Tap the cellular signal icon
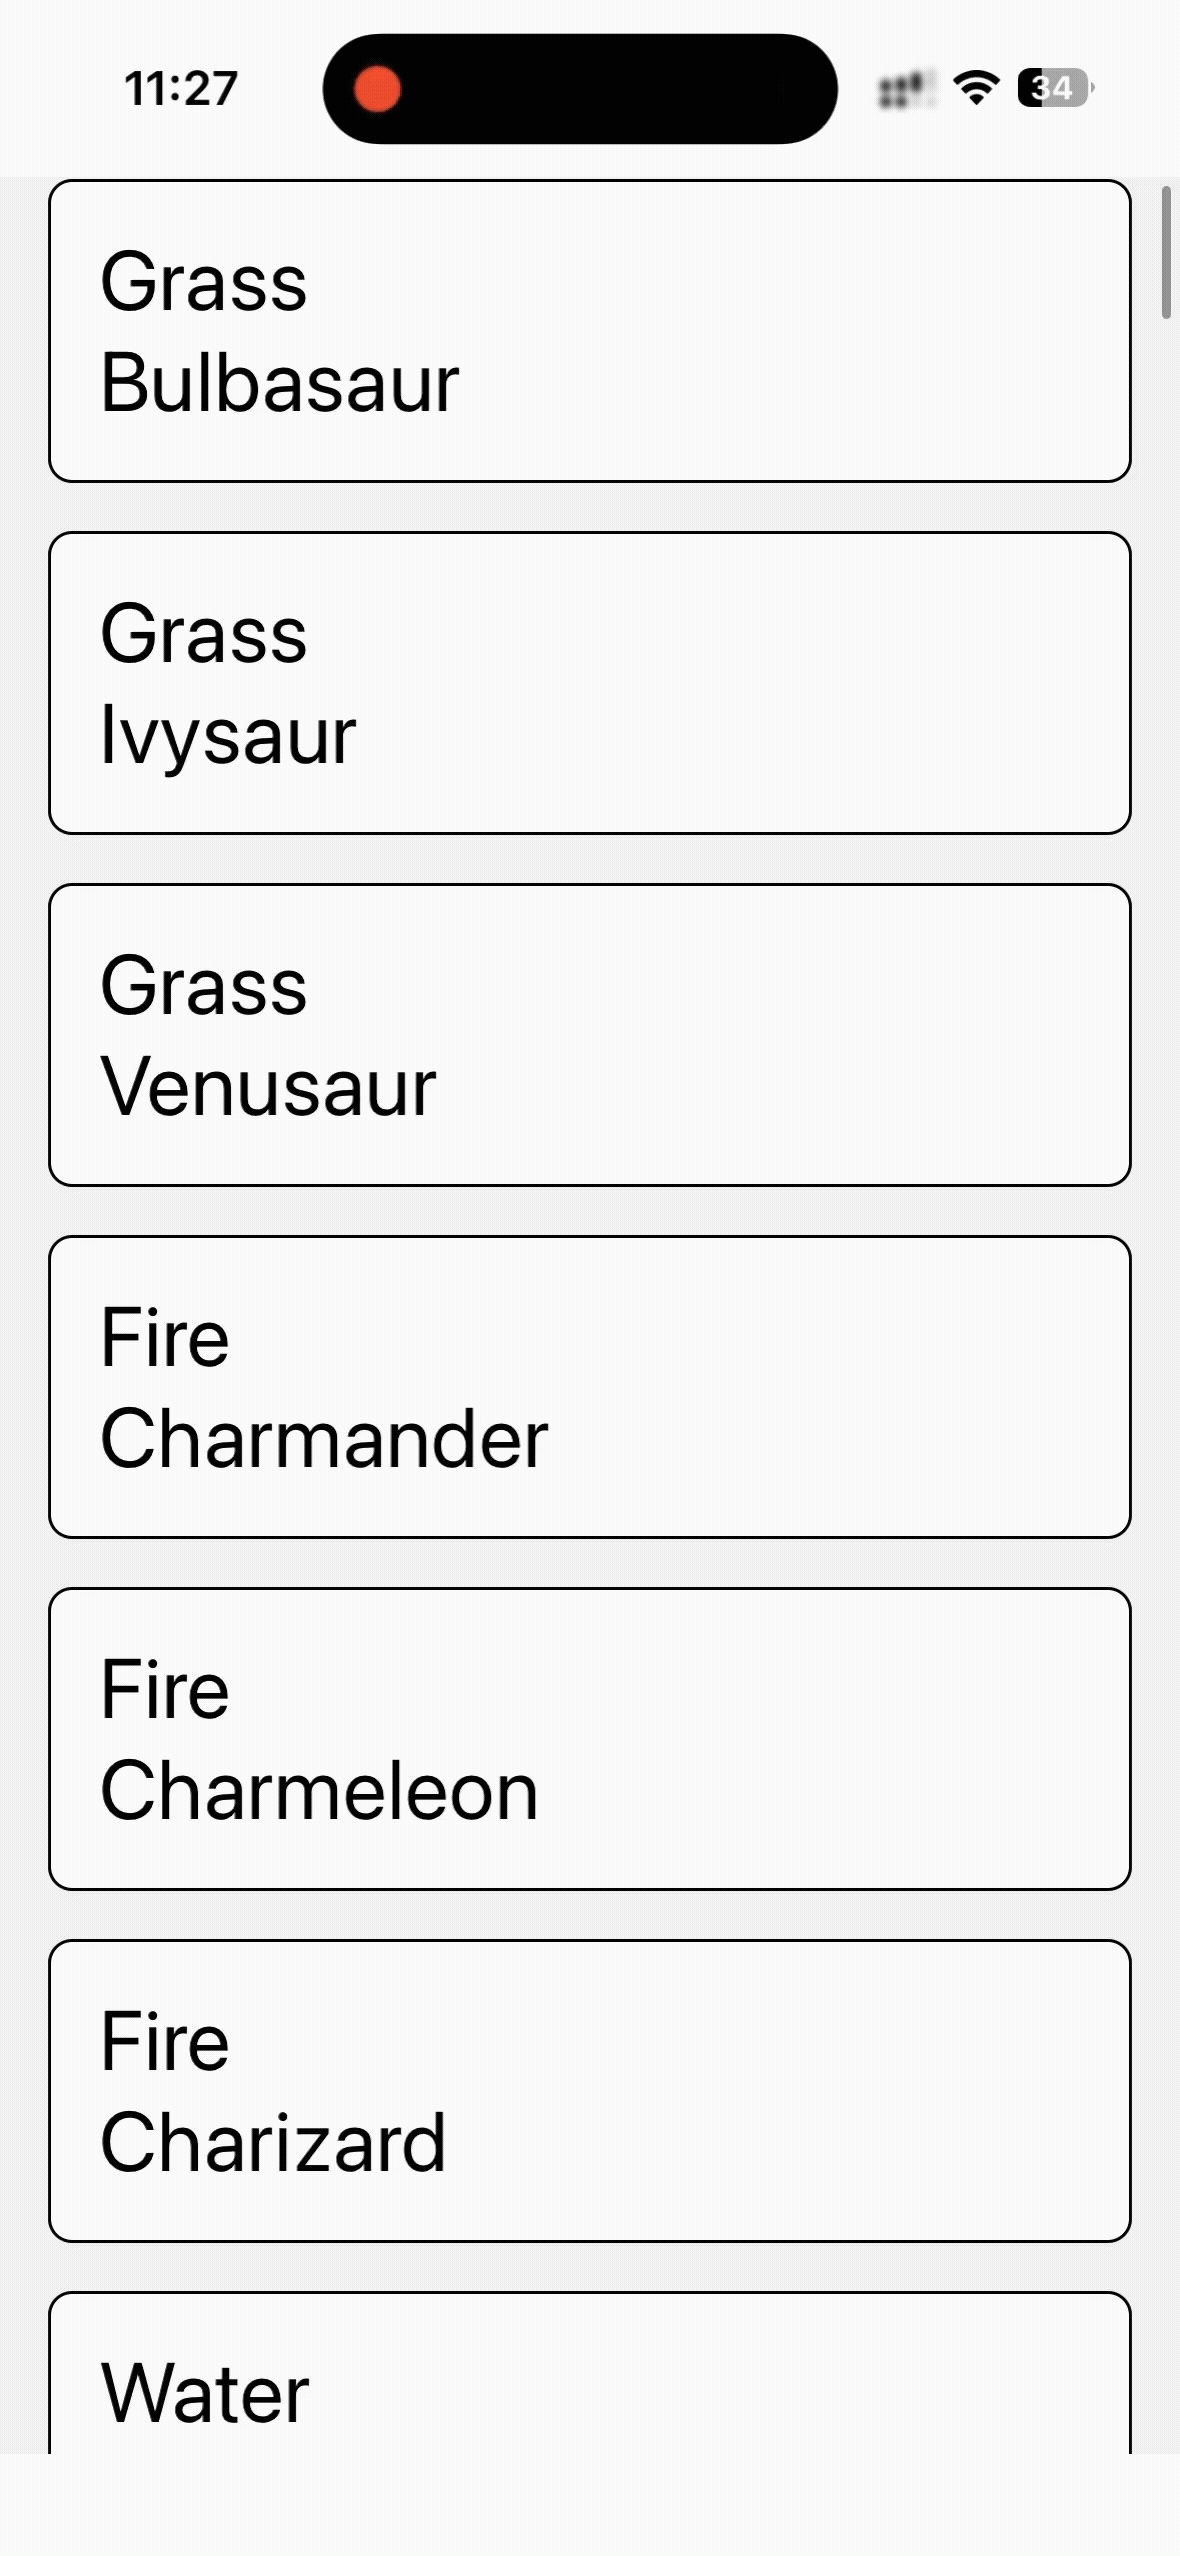Screen dimensions: 1180x2556 point(904,90)
